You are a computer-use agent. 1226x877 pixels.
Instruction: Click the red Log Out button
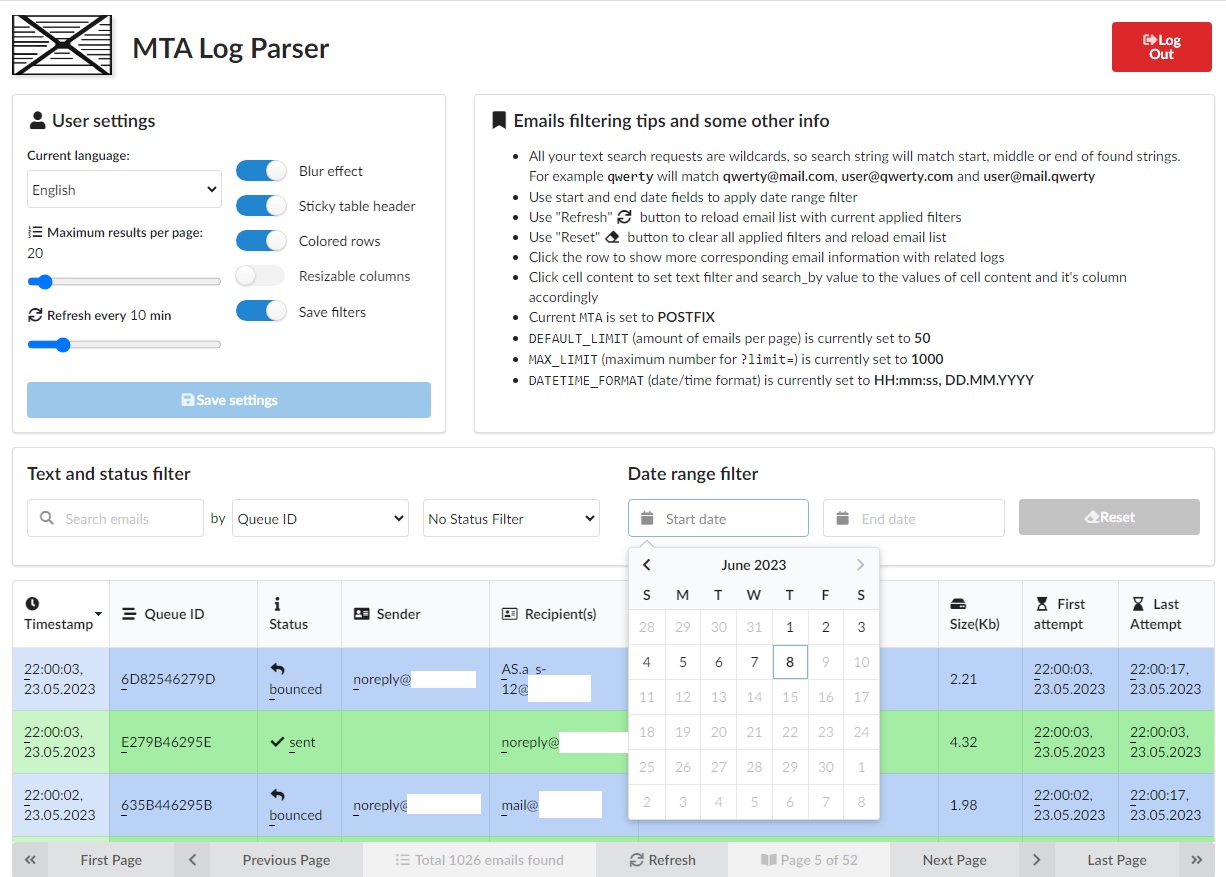1161,47
